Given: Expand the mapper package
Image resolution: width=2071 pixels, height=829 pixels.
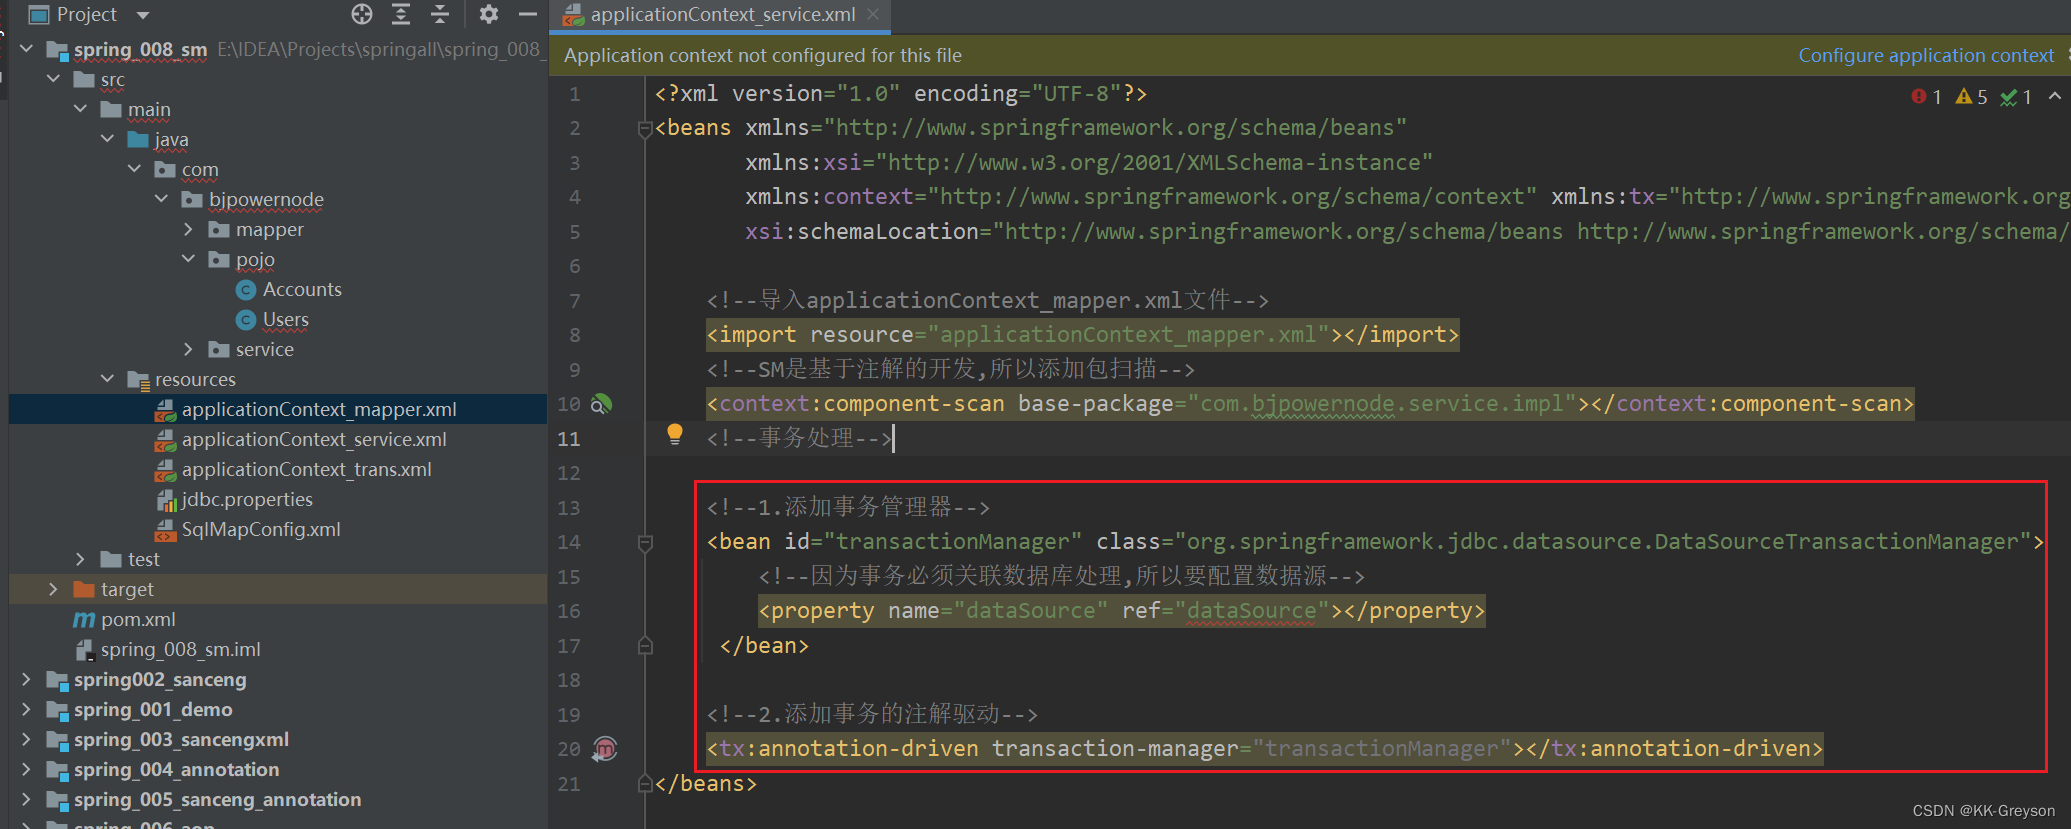Looking at the screenshot, I should pos(189,229).
